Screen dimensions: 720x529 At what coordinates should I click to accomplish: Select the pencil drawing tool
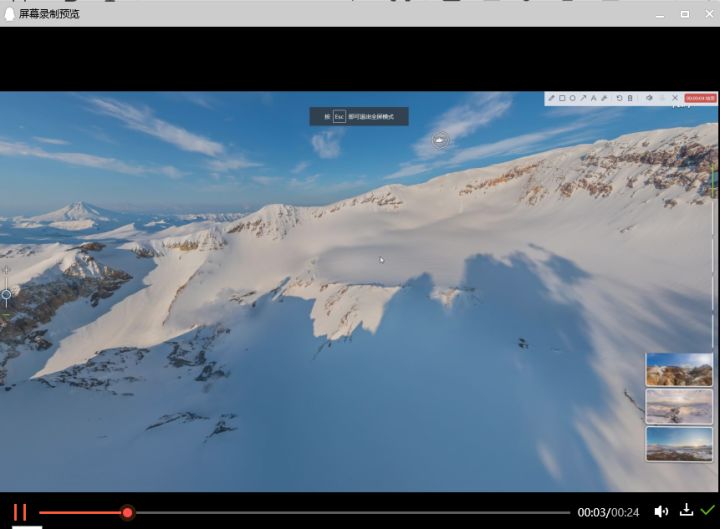pyautogui.click(x=551, y=98)
